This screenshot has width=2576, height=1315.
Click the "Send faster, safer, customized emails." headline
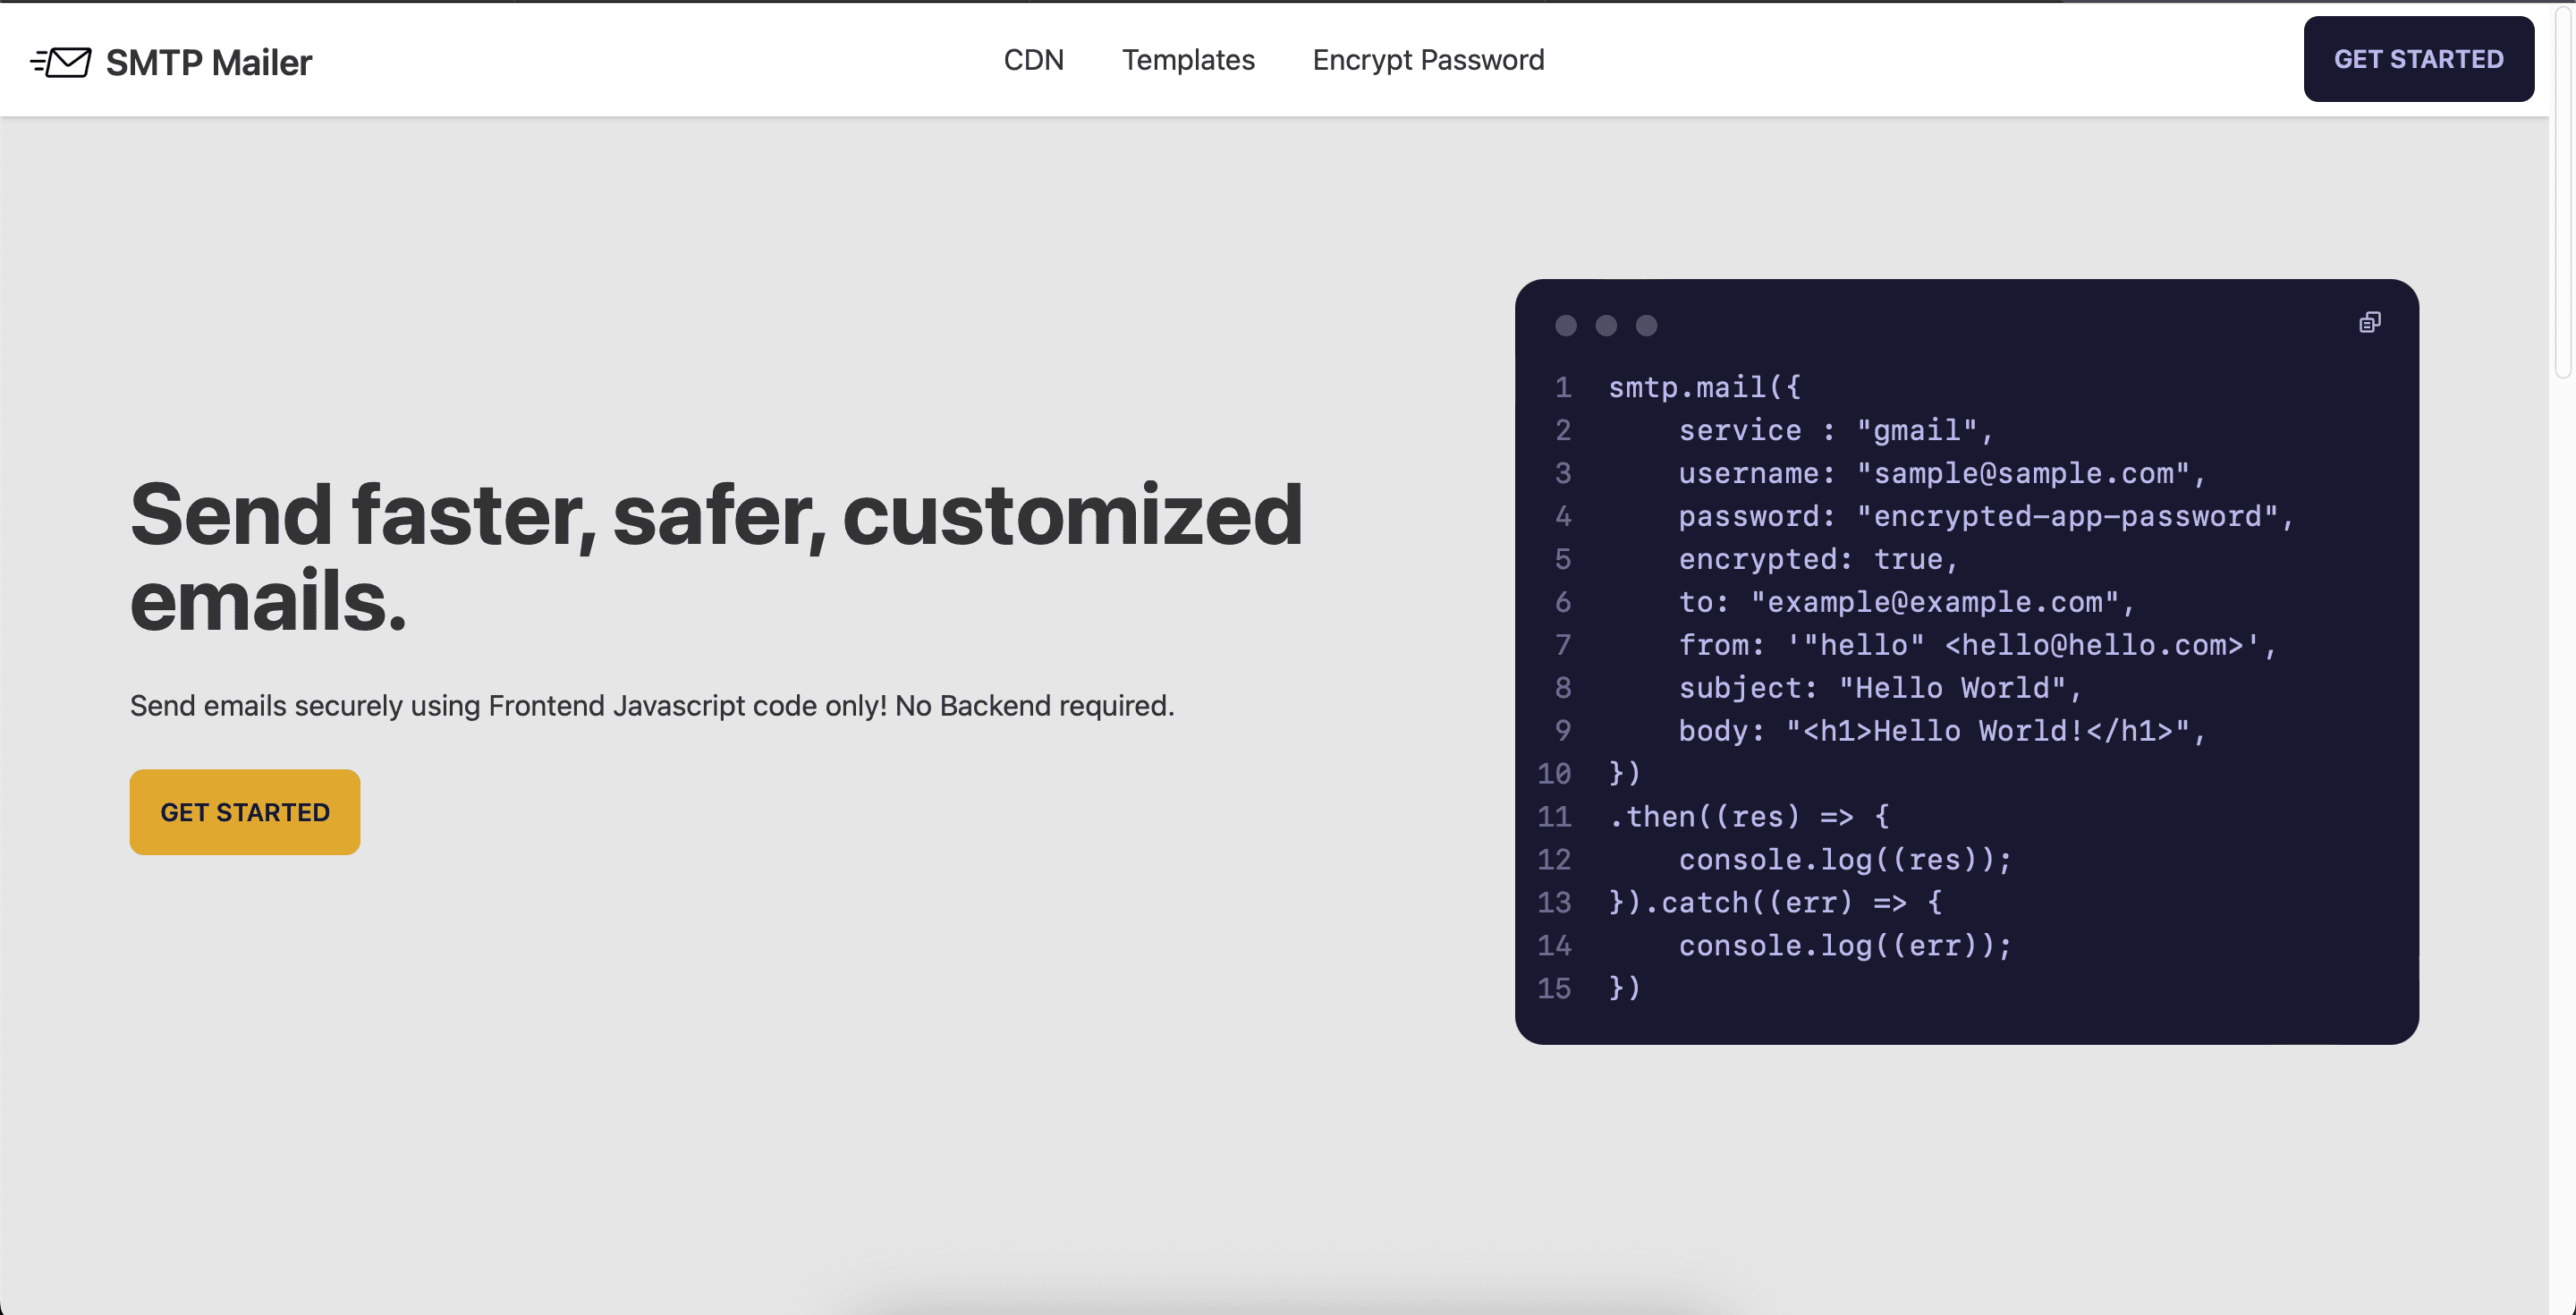[716, 557]
